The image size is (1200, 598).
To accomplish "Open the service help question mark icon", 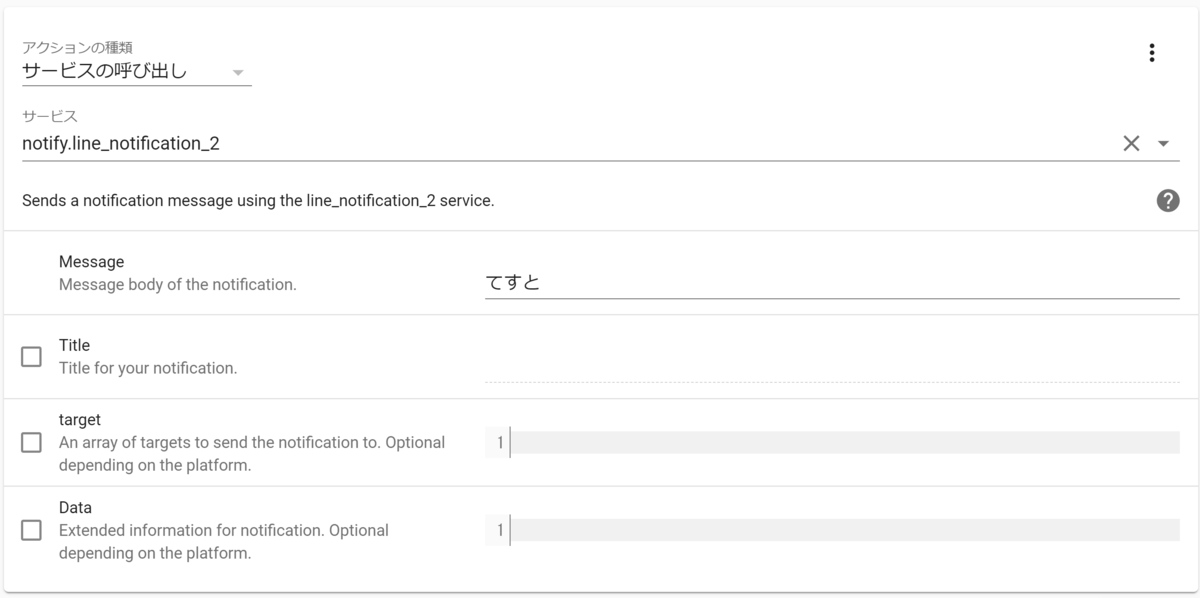I will [x=1167, y=200].
